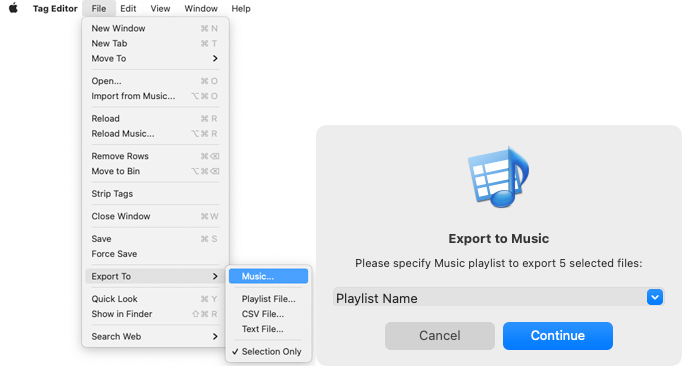This screenshot has height=370, width=687.
Task: Select Save in the File menu
Action: (155, 238)
